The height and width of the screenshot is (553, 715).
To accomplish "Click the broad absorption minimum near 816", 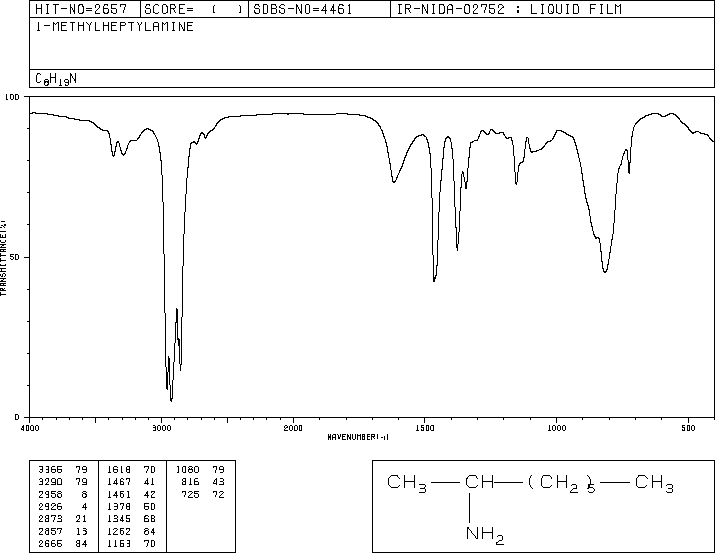I will tap(605, 271).
